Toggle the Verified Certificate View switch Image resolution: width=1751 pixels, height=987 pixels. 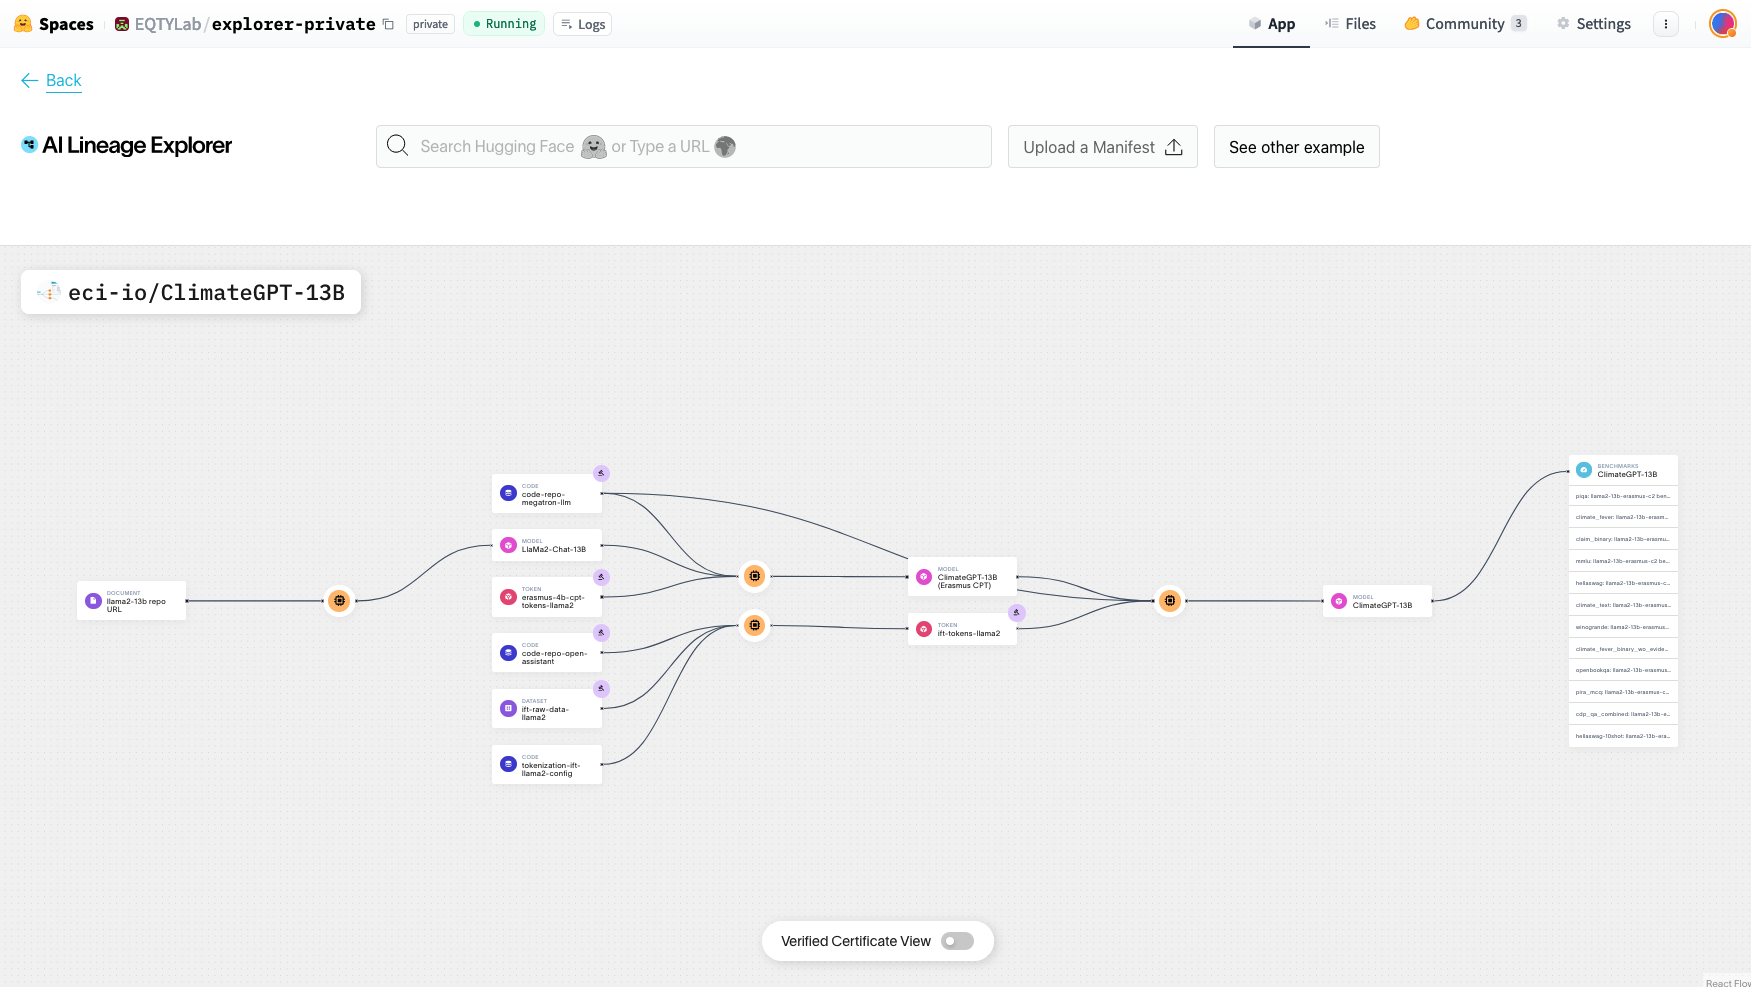[957, 941]
